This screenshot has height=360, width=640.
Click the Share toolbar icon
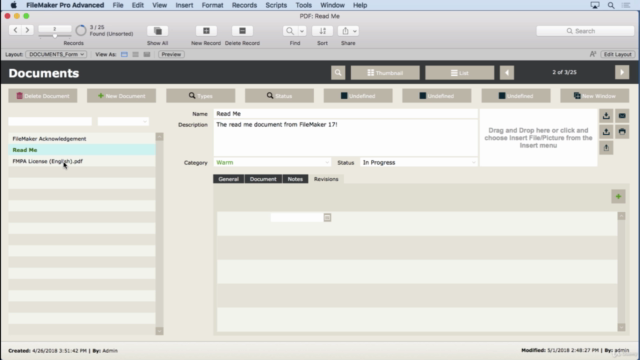pos(345,31)
